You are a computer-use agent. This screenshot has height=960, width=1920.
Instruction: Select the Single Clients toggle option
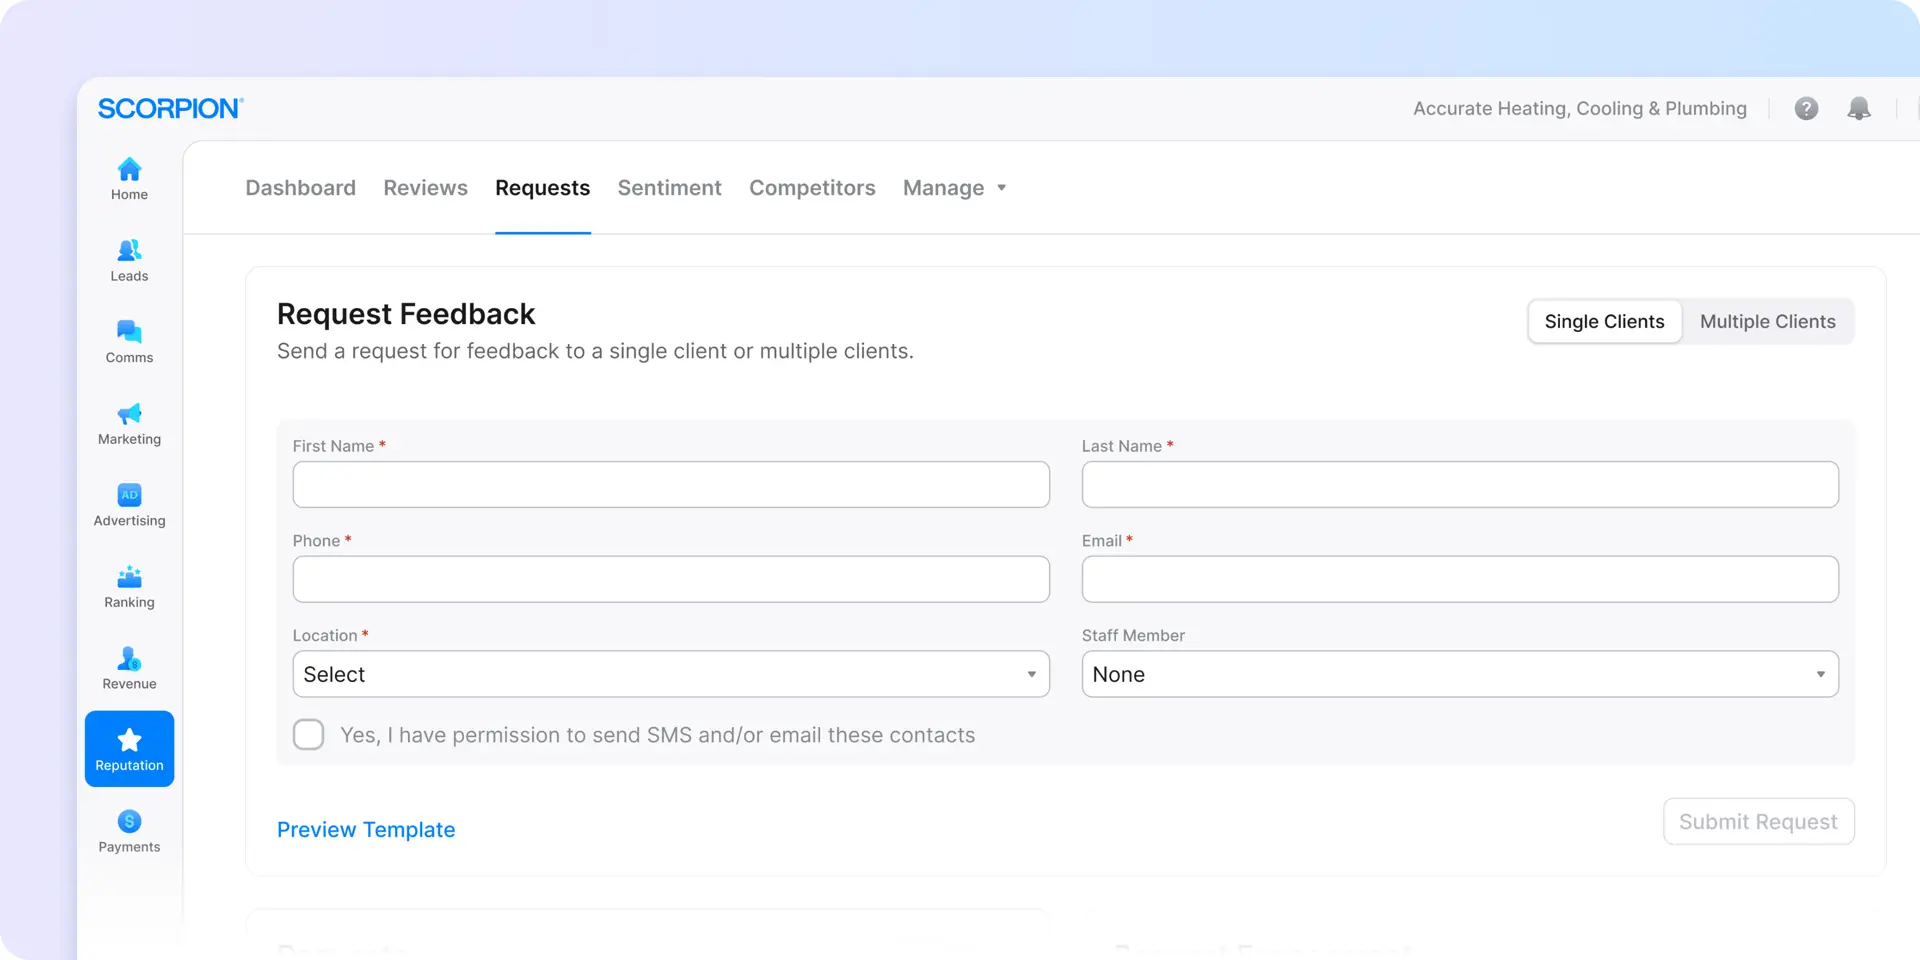point(1604,322)
